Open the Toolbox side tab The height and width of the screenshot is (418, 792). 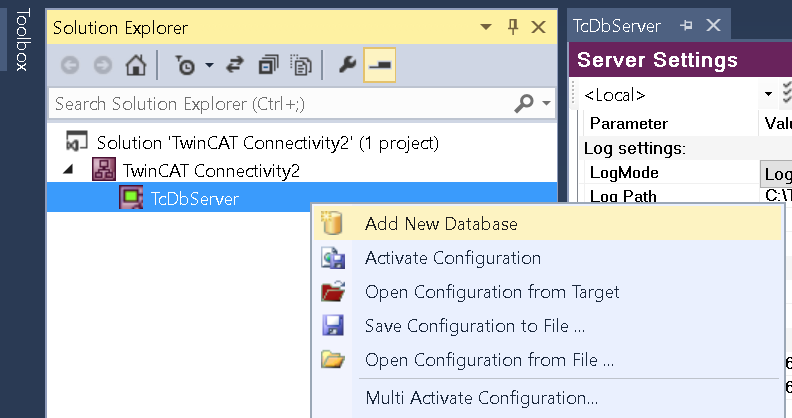click(22, 39)
